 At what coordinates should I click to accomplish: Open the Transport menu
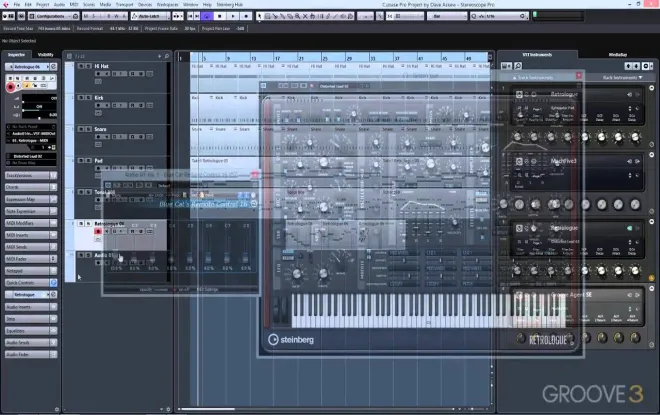[x=124, y=5]
